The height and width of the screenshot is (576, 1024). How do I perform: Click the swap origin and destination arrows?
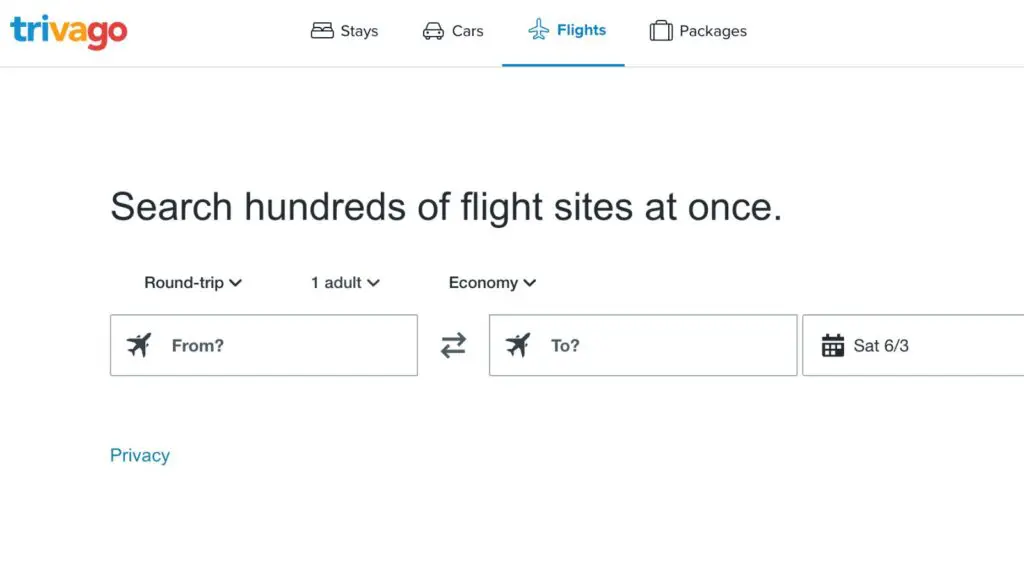(x=453, y=345)
